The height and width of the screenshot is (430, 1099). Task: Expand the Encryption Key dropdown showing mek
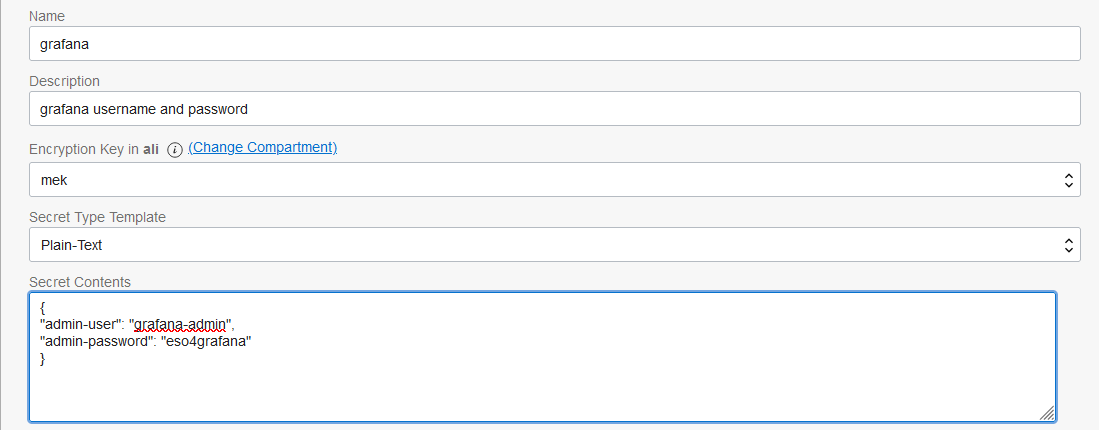(554, 180)
